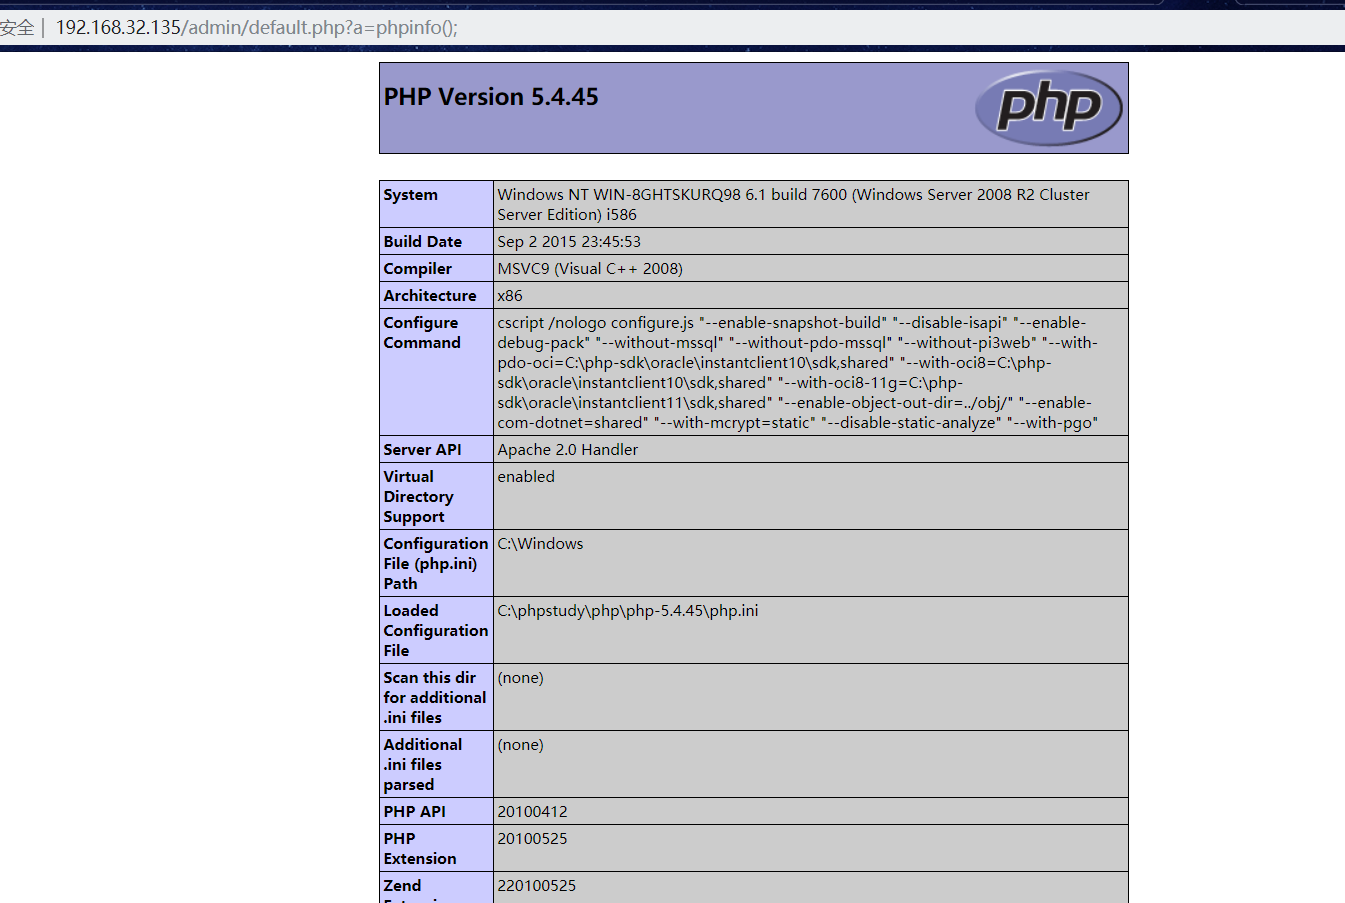Click the Architecture value x86
Image resolution: width=1345 pixels, height=903 pixels.
510,296
